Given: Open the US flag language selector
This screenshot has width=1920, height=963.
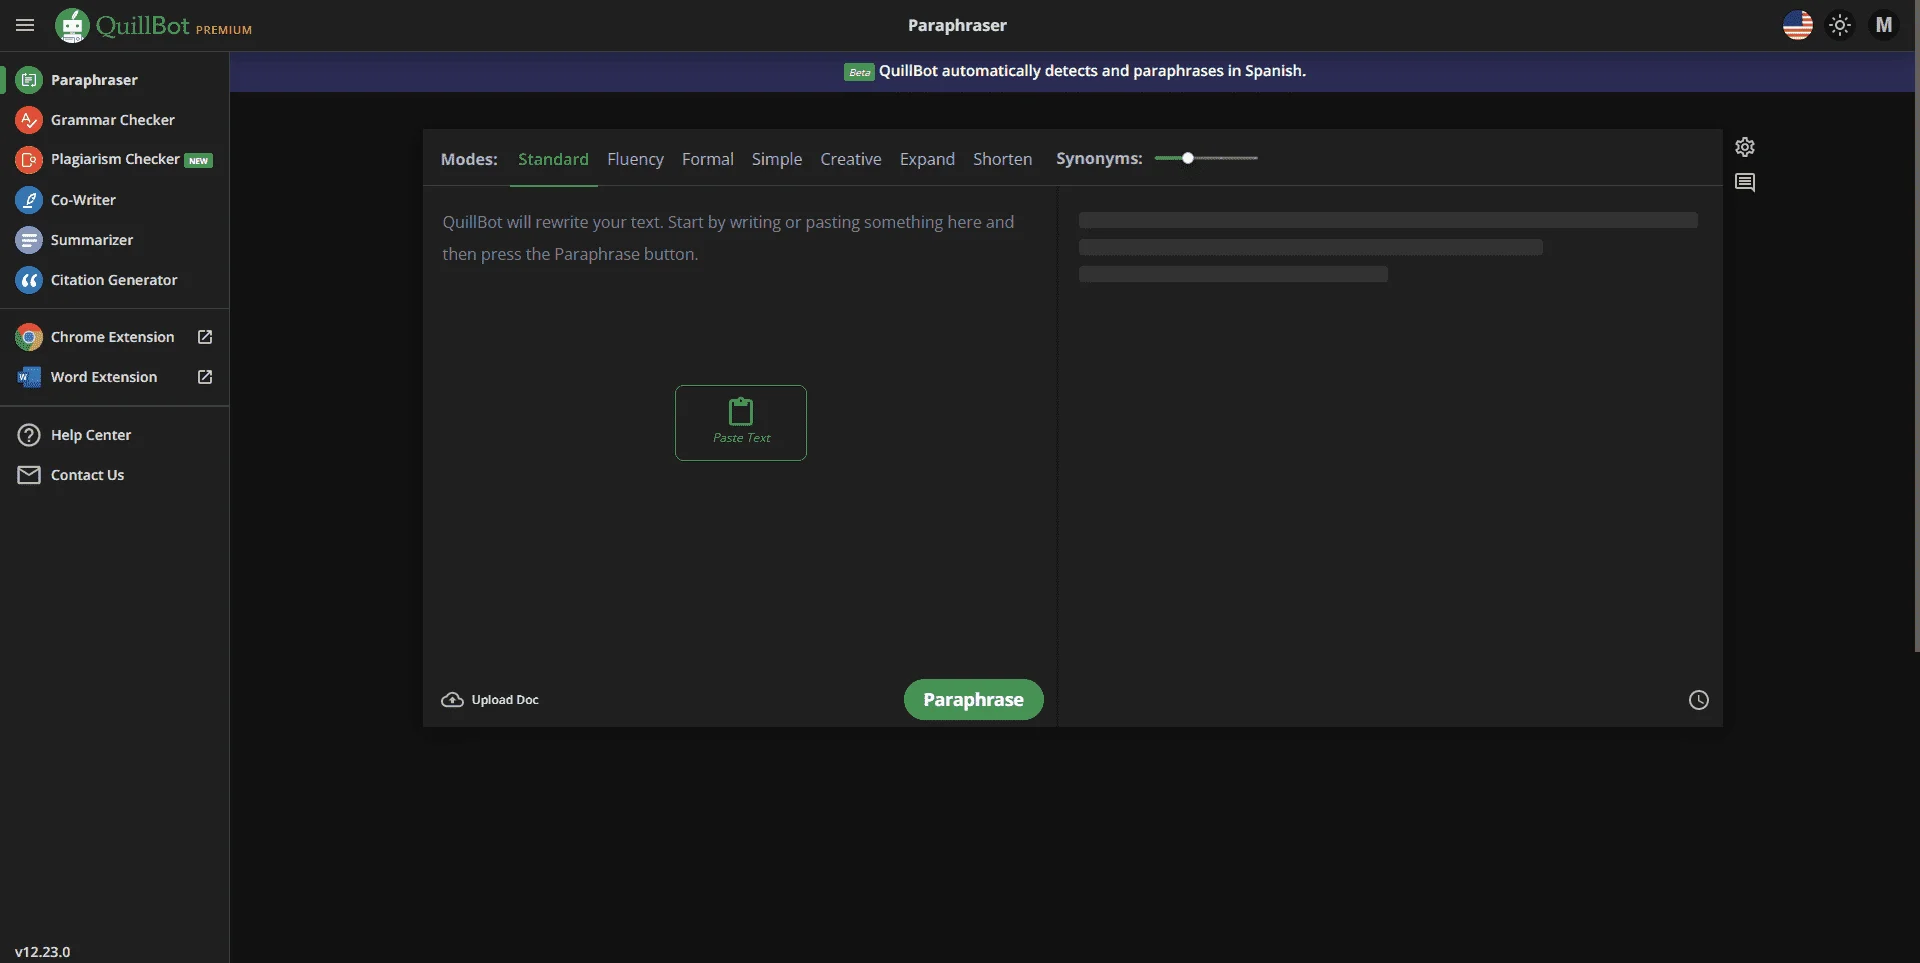Looking at the screenshot, I should (x=1797, y=25).
